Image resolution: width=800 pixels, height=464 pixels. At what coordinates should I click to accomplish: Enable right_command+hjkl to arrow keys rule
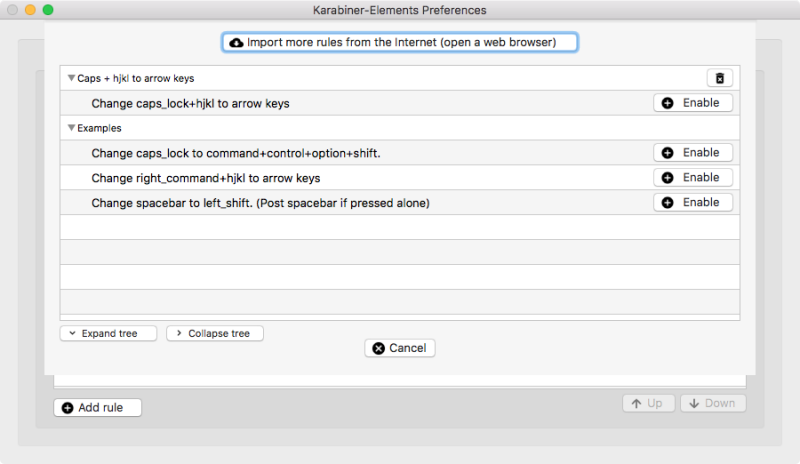(693, 178)
